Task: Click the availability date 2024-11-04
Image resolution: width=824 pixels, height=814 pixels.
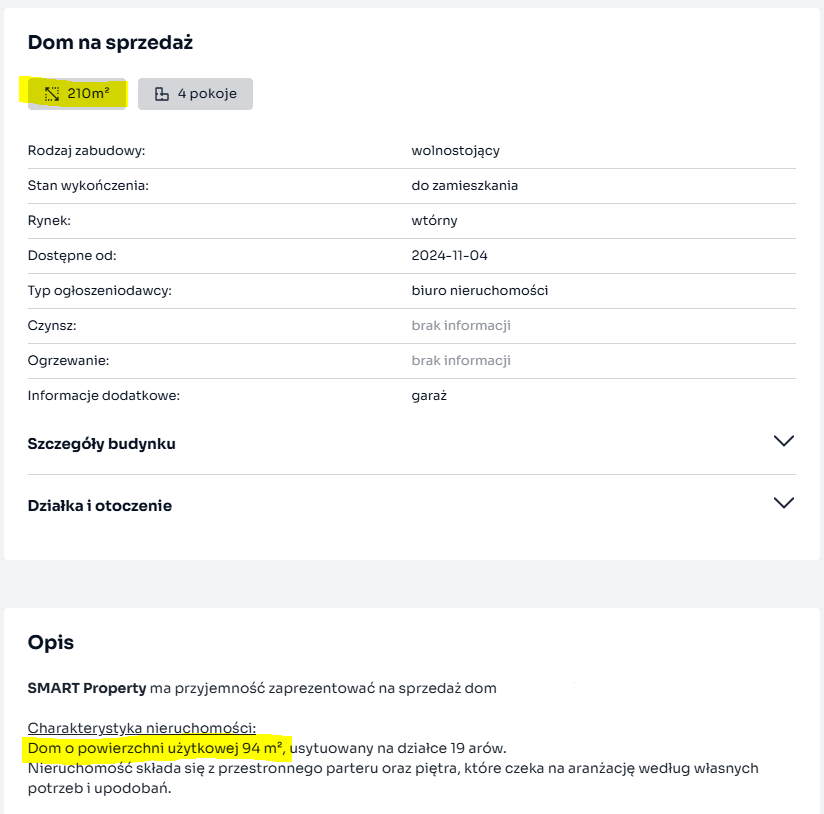Action: (x=450, y=256)
